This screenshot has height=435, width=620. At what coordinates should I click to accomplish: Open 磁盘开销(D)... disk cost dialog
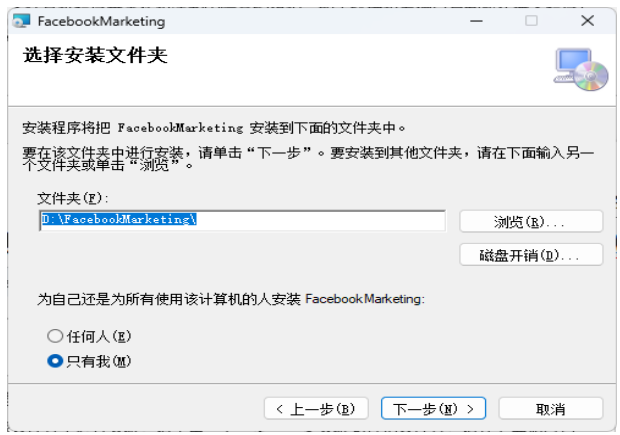click(x=531, y=255)
